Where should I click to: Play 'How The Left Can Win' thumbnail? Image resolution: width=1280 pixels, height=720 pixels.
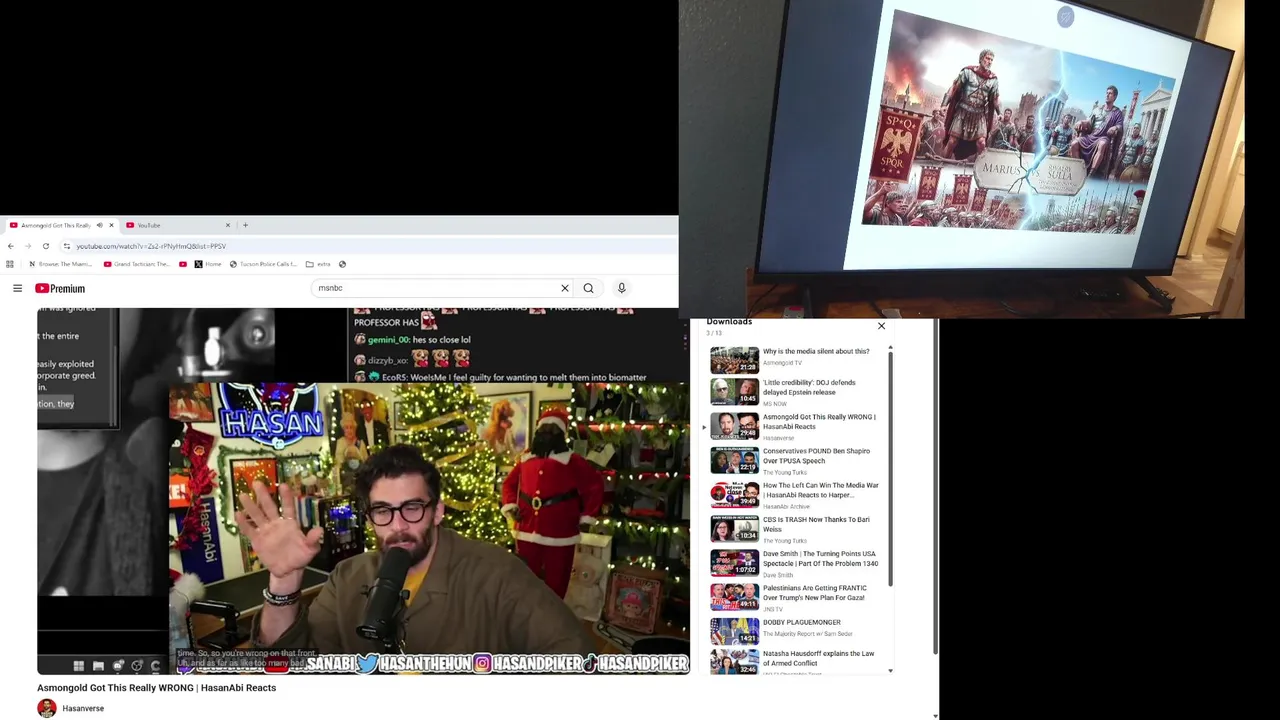[735, 494]
